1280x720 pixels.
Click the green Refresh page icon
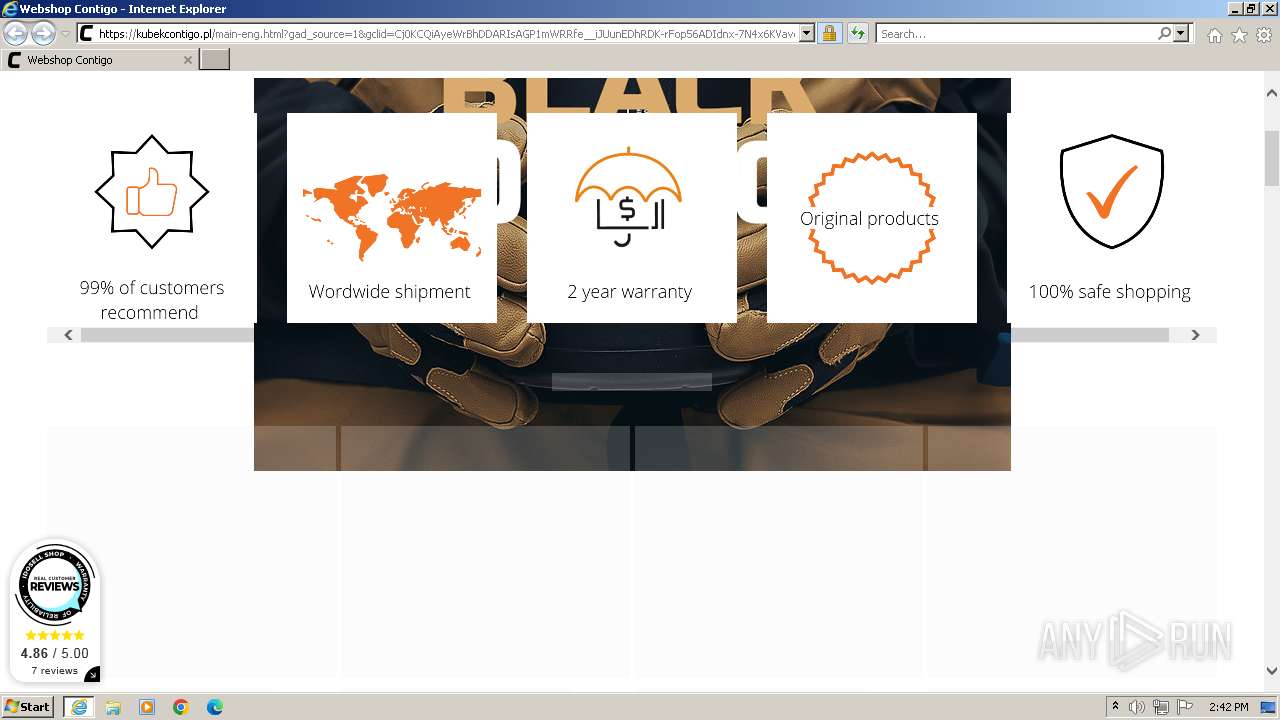tap(858, 33)
